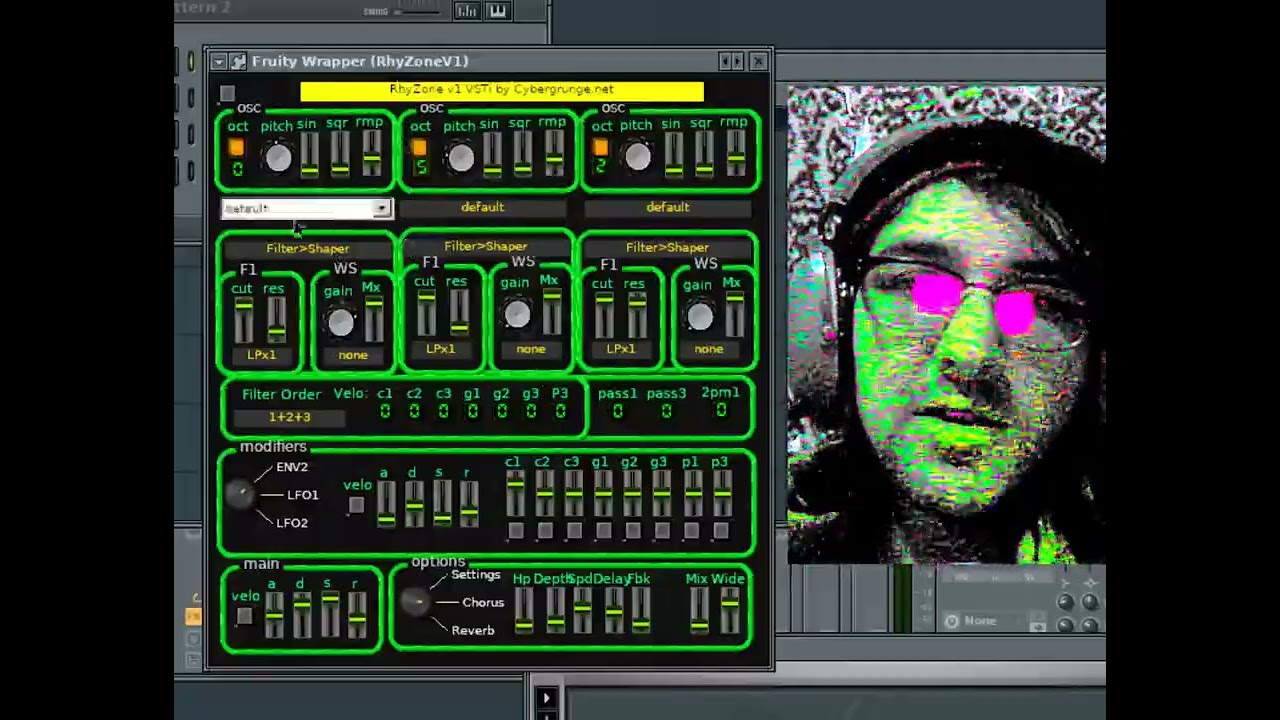Viewport: 1280px width, 720px height.
Task: Click the first filter res slider
Action: click(x=276, y=321)
